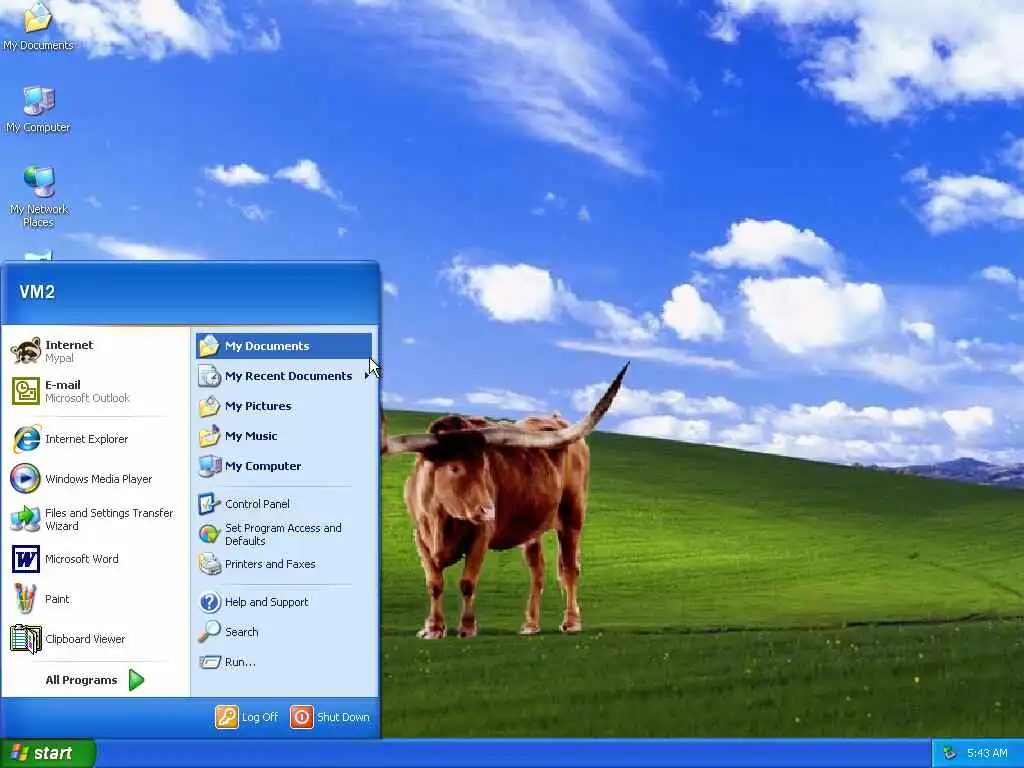Click the All Programs label
Viewport: 1024px width, 768px height.
pyautogui.click(x=81, y=680)
